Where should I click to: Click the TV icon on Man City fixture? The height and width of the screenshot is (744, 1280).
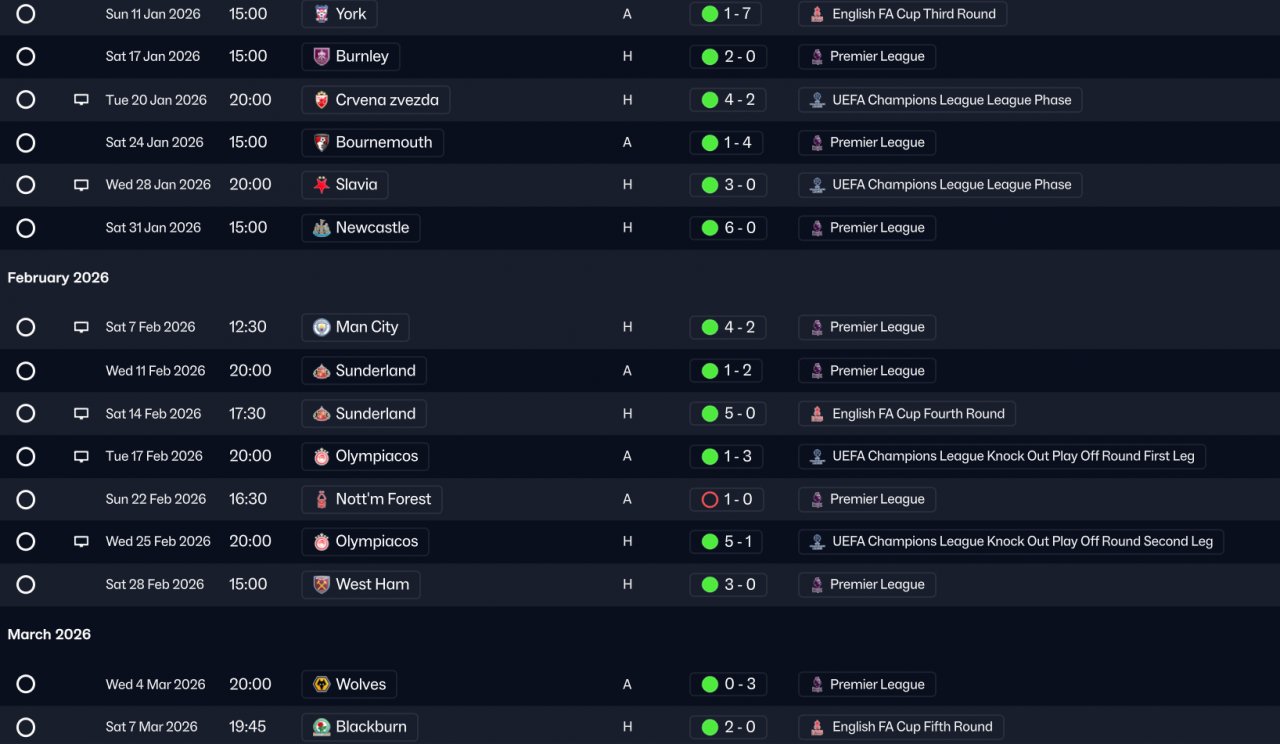81,327
